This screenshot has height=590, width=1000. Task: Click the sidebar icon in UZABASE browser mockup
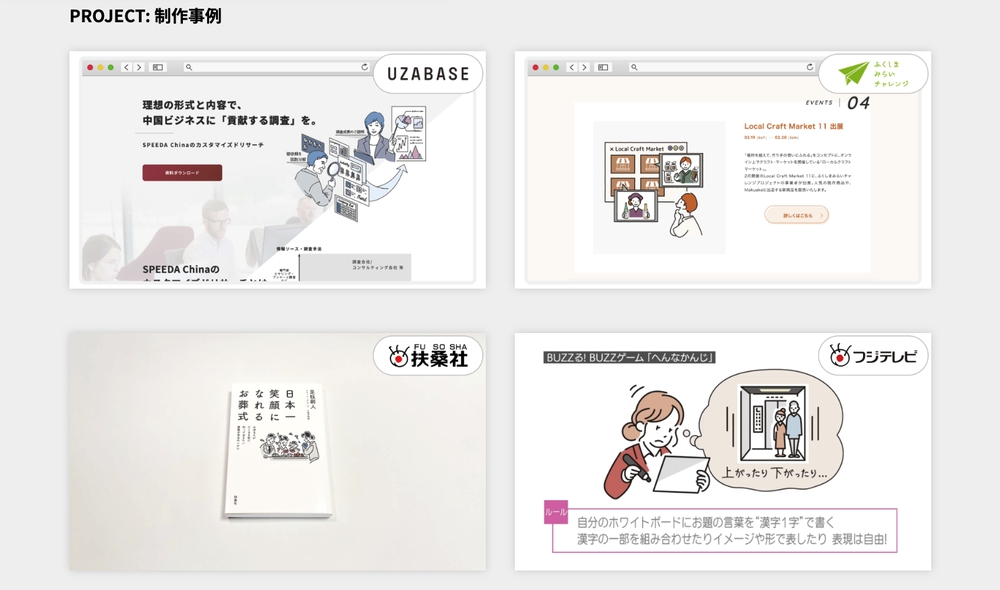point(158,67)
